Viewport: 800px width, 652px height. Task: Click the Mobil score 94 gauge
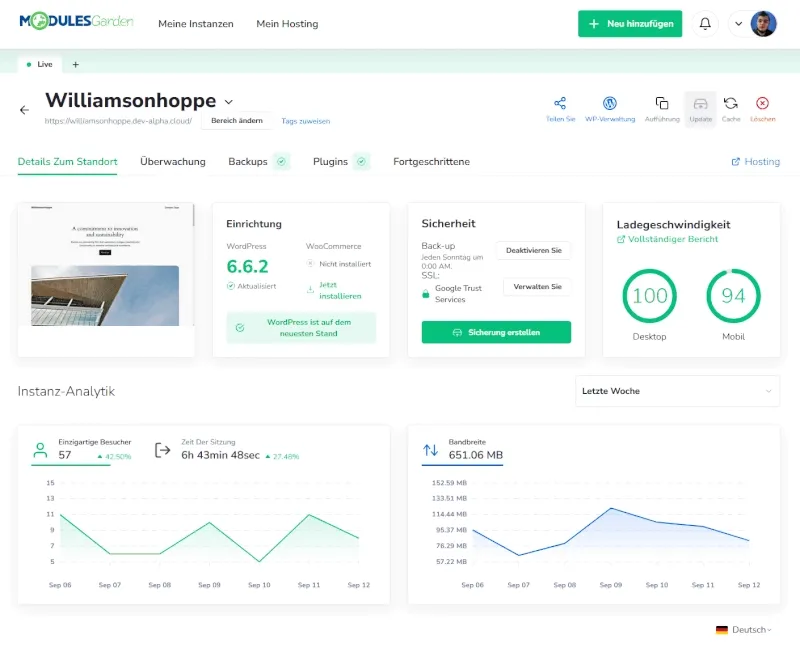[733, 296]
